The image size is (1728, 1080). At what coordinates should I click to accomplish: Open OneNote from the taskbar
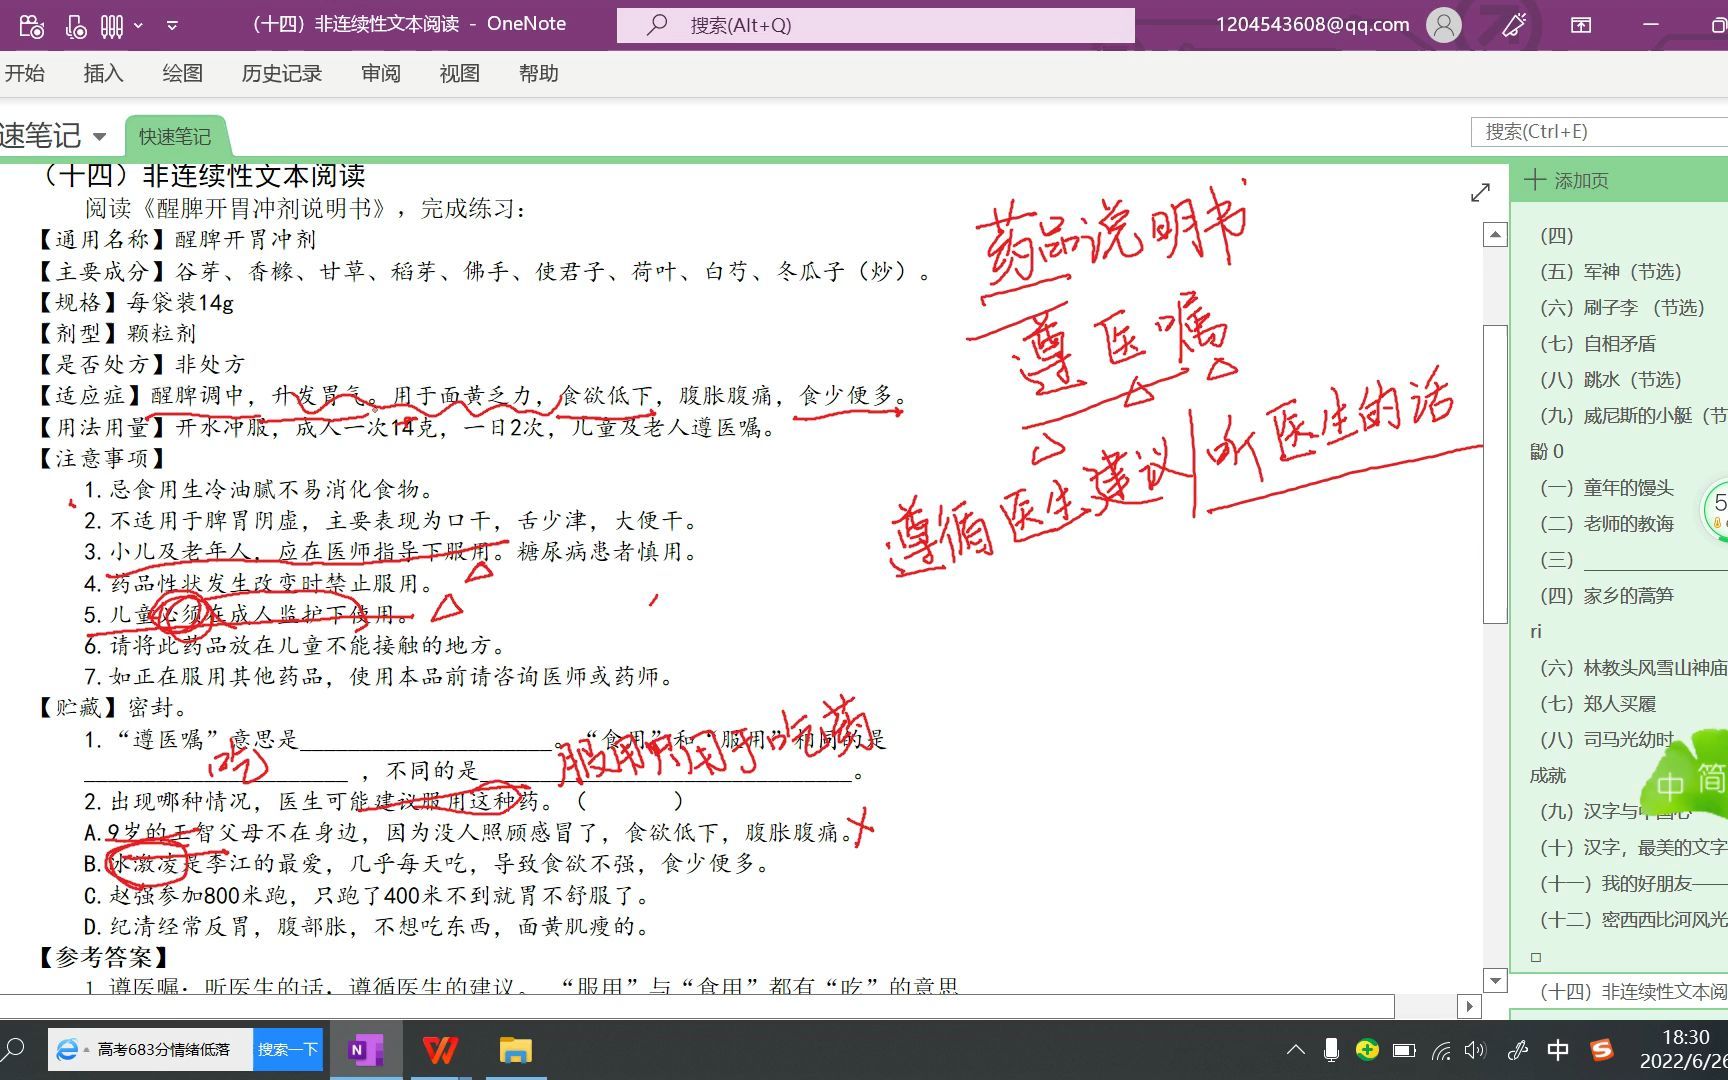tap(367, 1050)
